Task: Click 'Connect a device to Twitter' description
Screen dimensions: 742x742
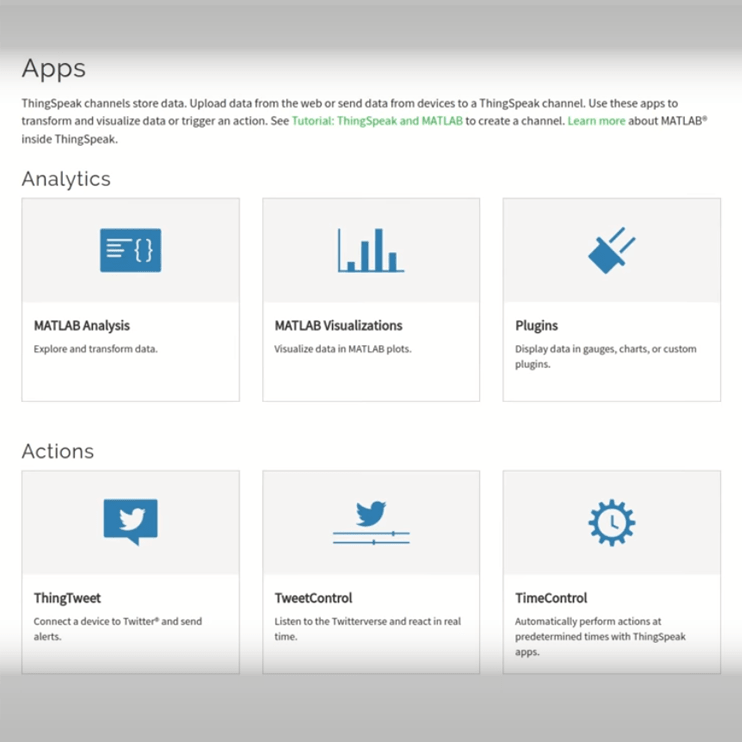Action: (x=118, y=629)
